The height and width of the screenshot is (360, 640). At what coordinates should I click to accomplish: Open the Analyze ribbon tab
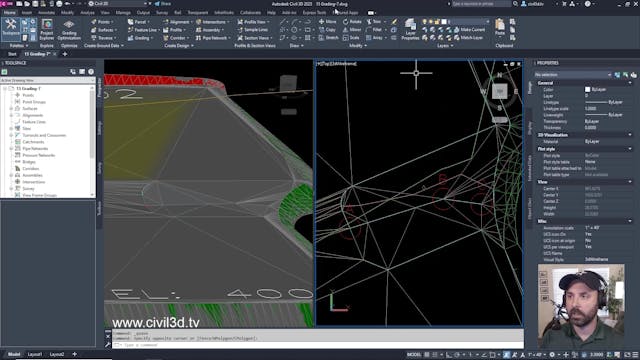[87, 13]
